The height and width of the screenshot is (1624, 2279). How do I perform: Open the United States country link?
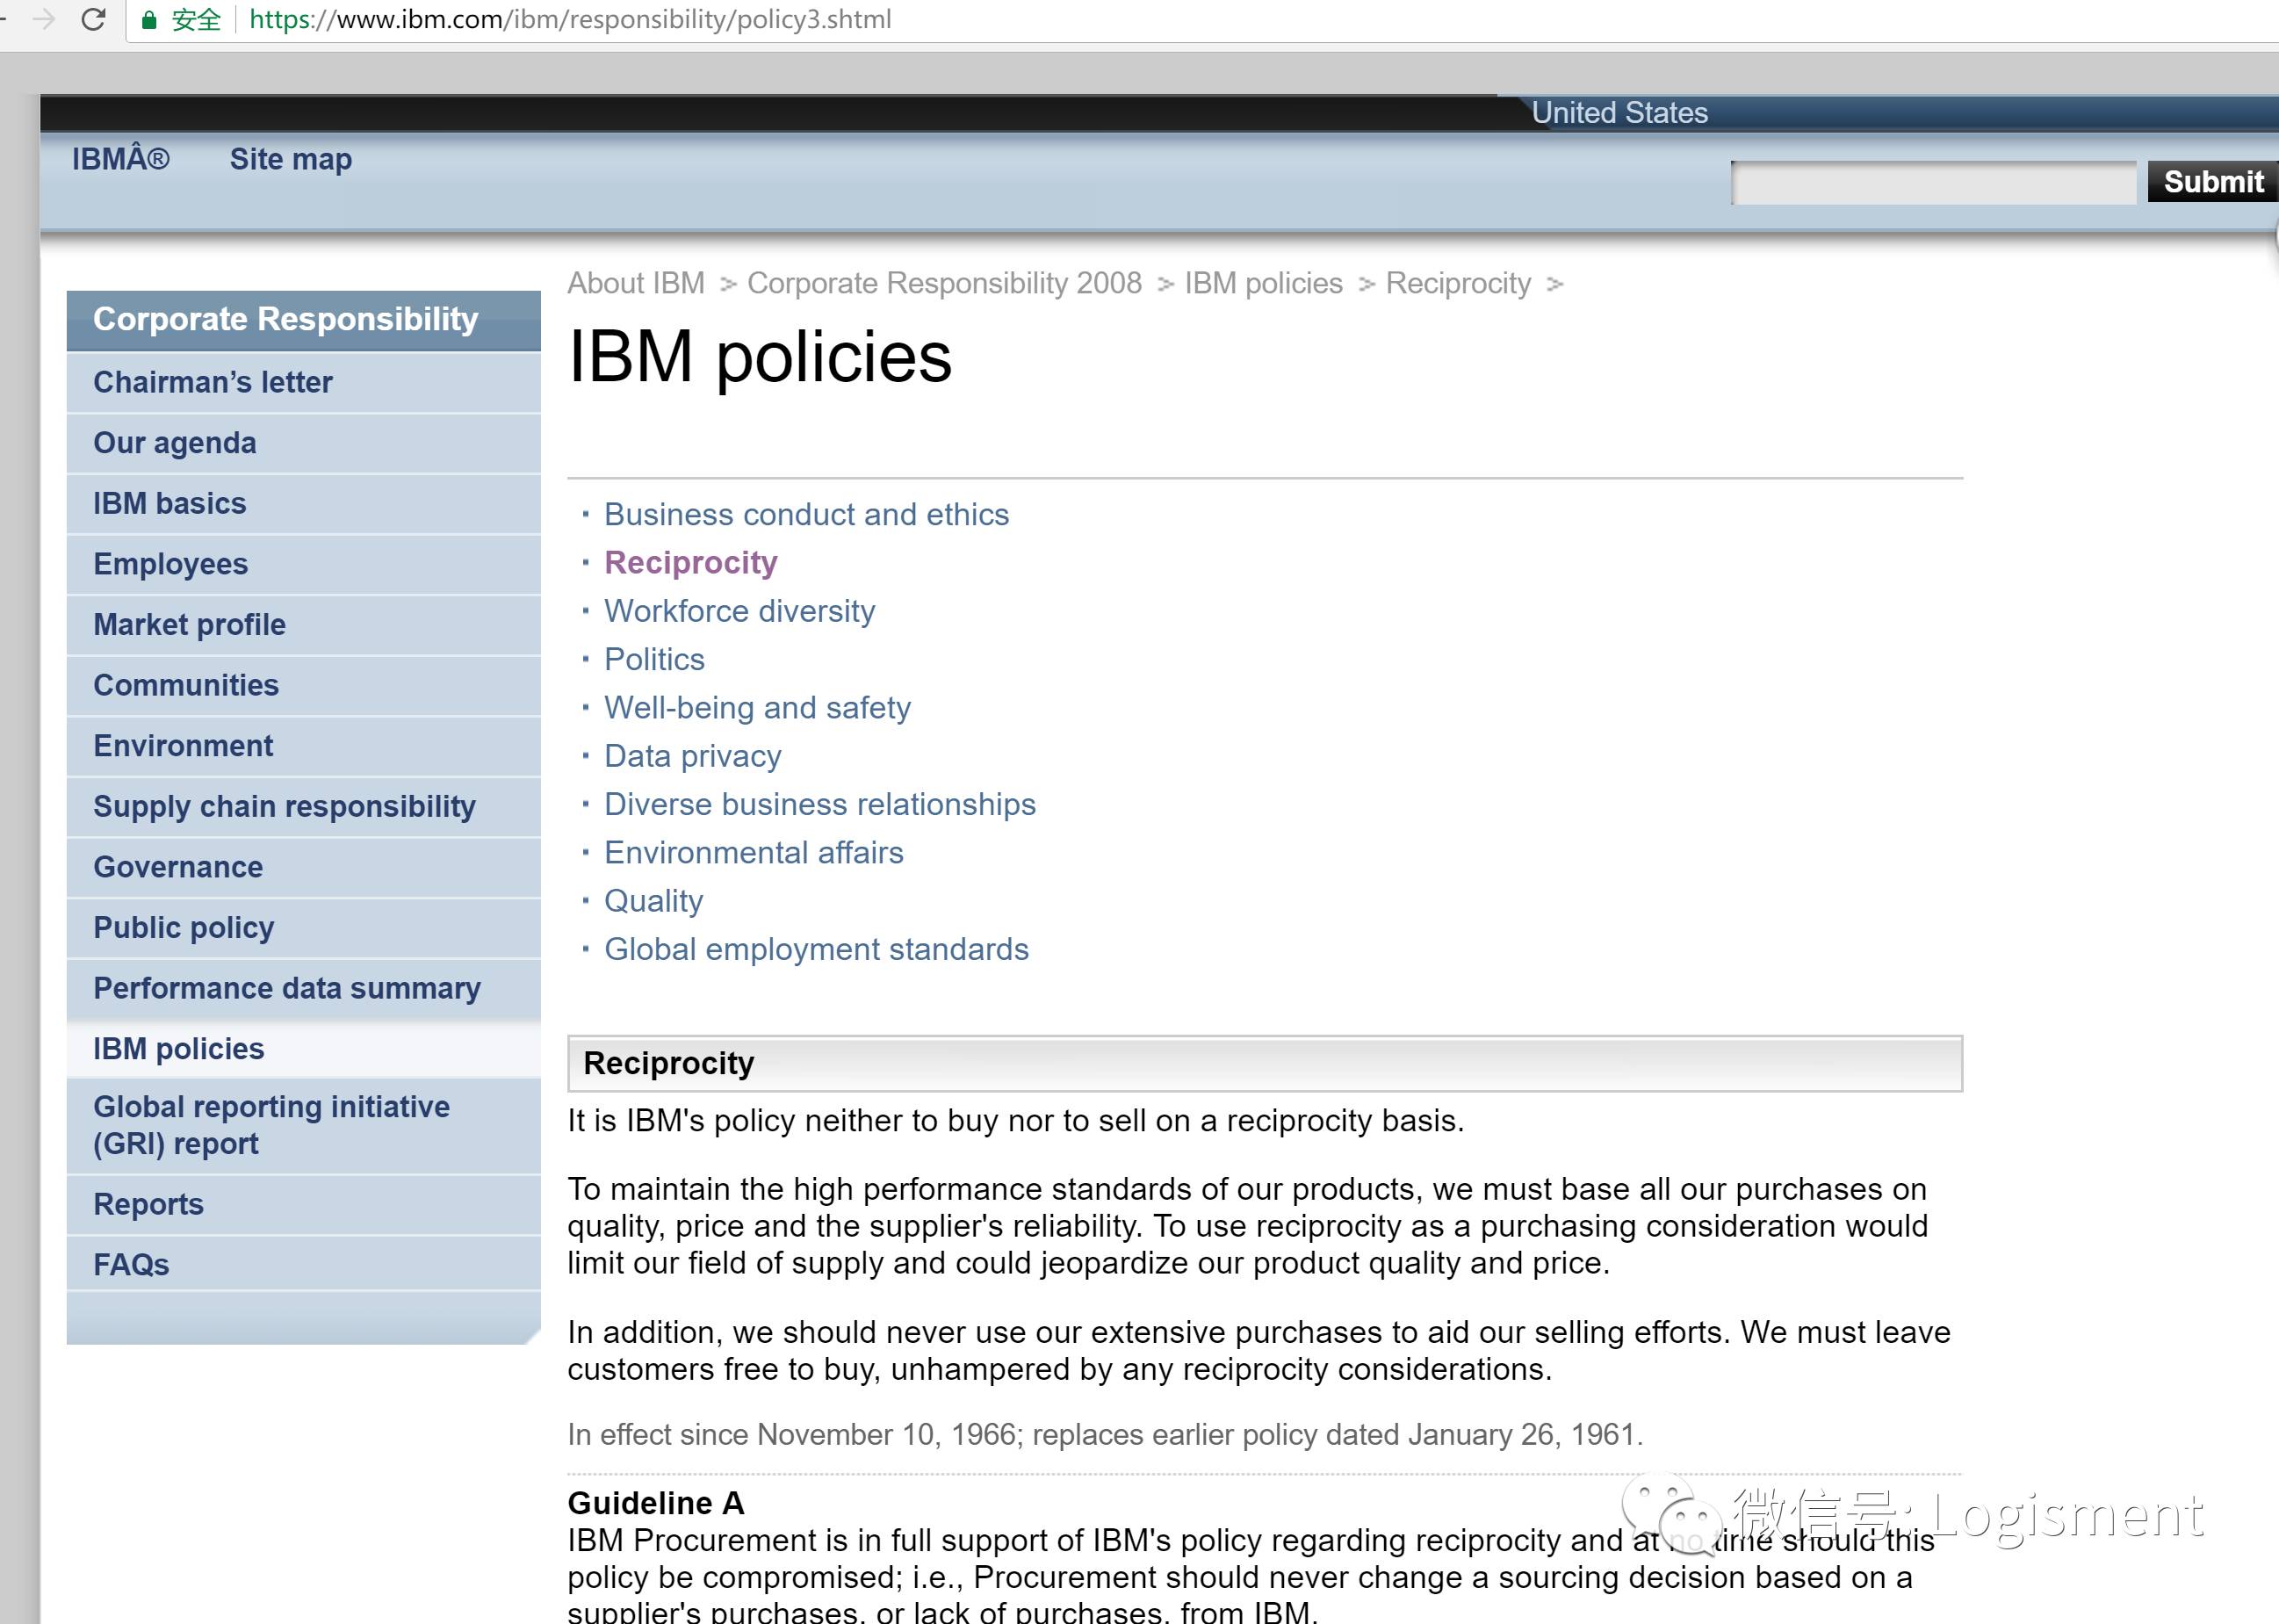(x=1619, y=113)
